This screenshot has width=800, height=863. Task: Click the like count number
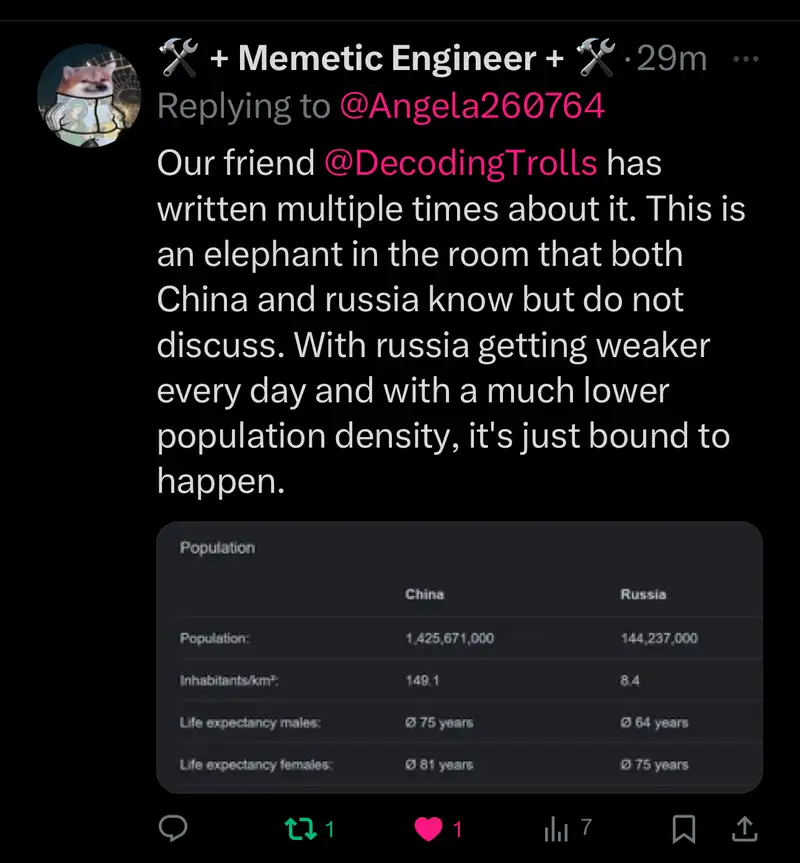tap(458, 828)
